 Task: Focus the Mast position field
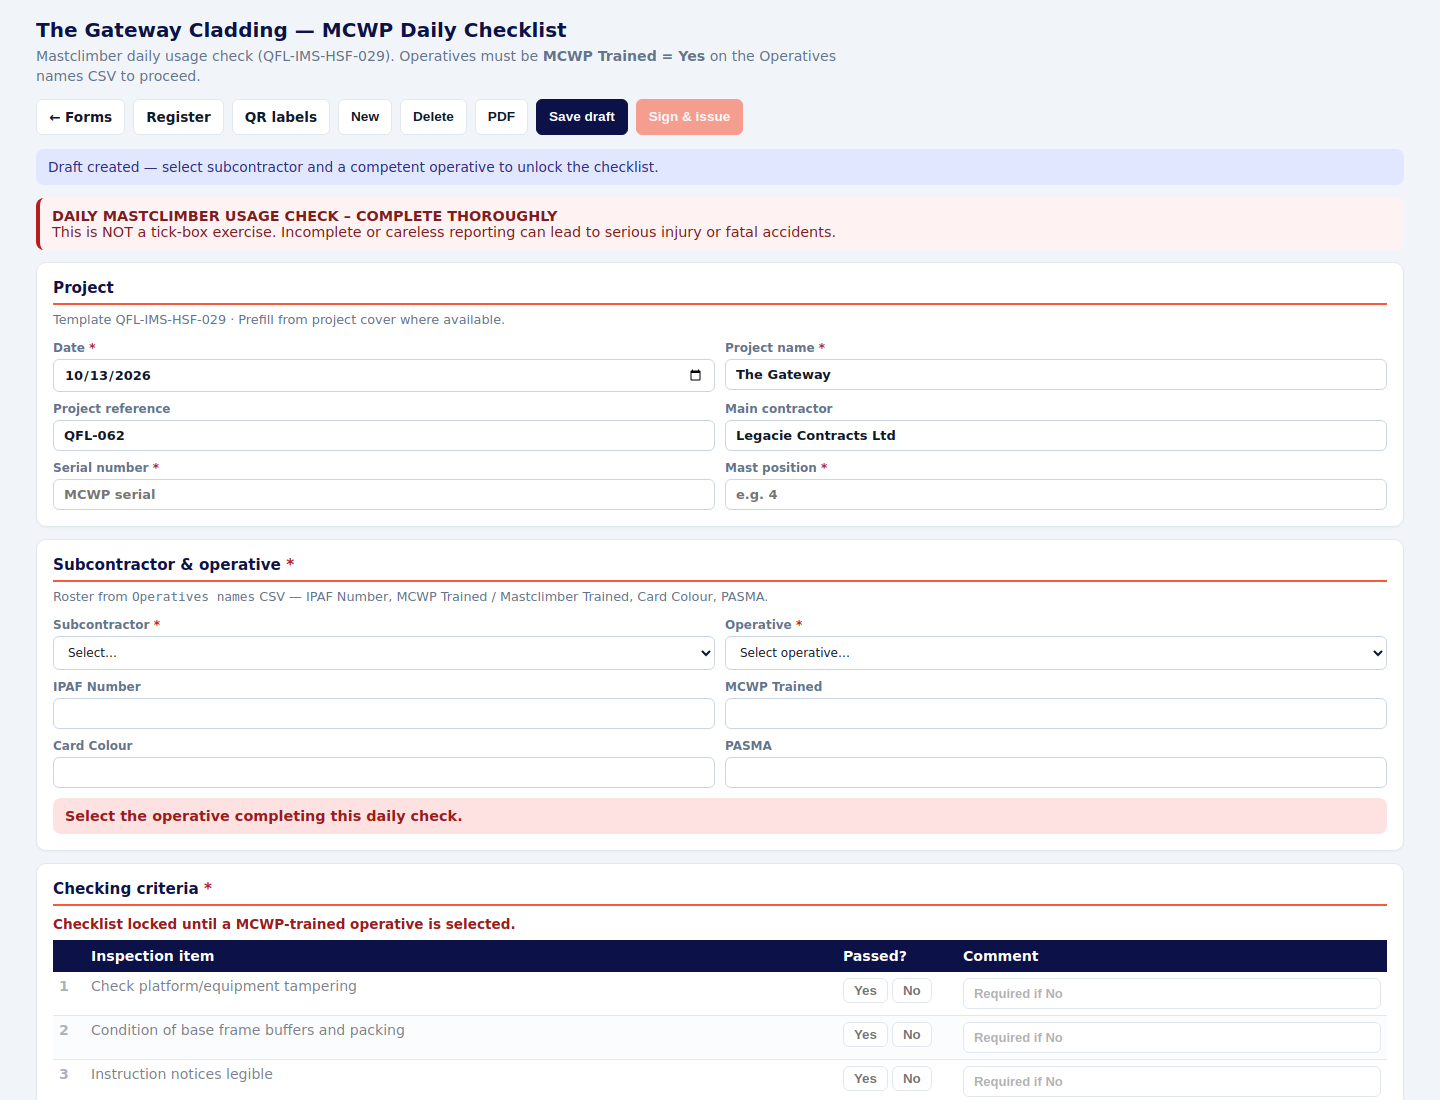coord(1056,495)
